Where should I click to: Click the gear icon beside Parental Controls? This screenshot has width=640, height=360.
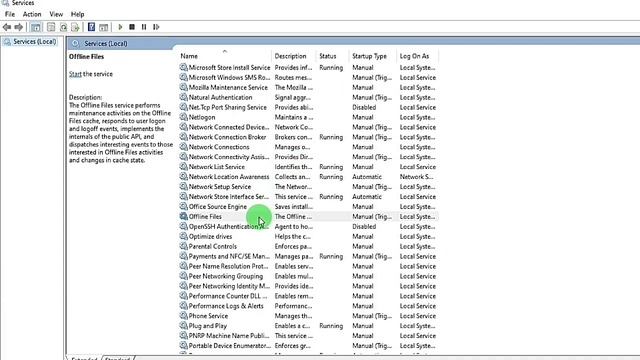point(184,246)
